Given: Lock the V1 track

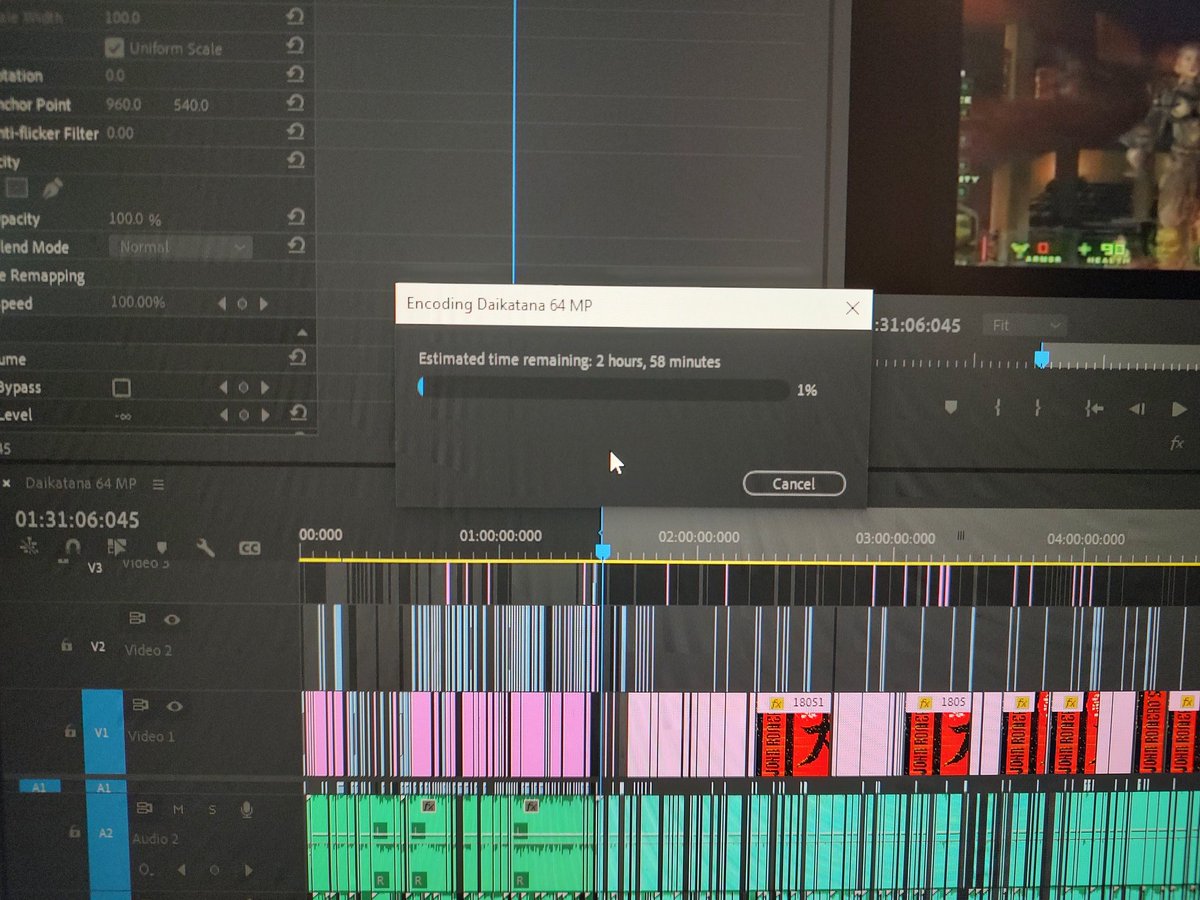Looking at the screenshot, I should [x=70, y=732].
